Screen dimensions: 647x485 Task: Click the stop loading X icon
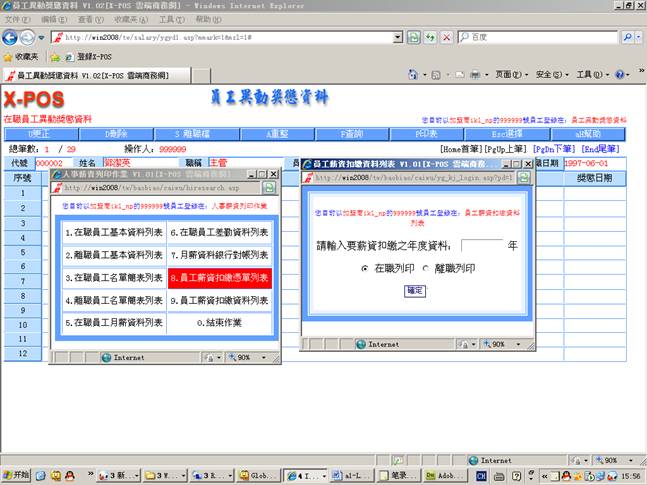pyautogui.click(x=447, y=37)
